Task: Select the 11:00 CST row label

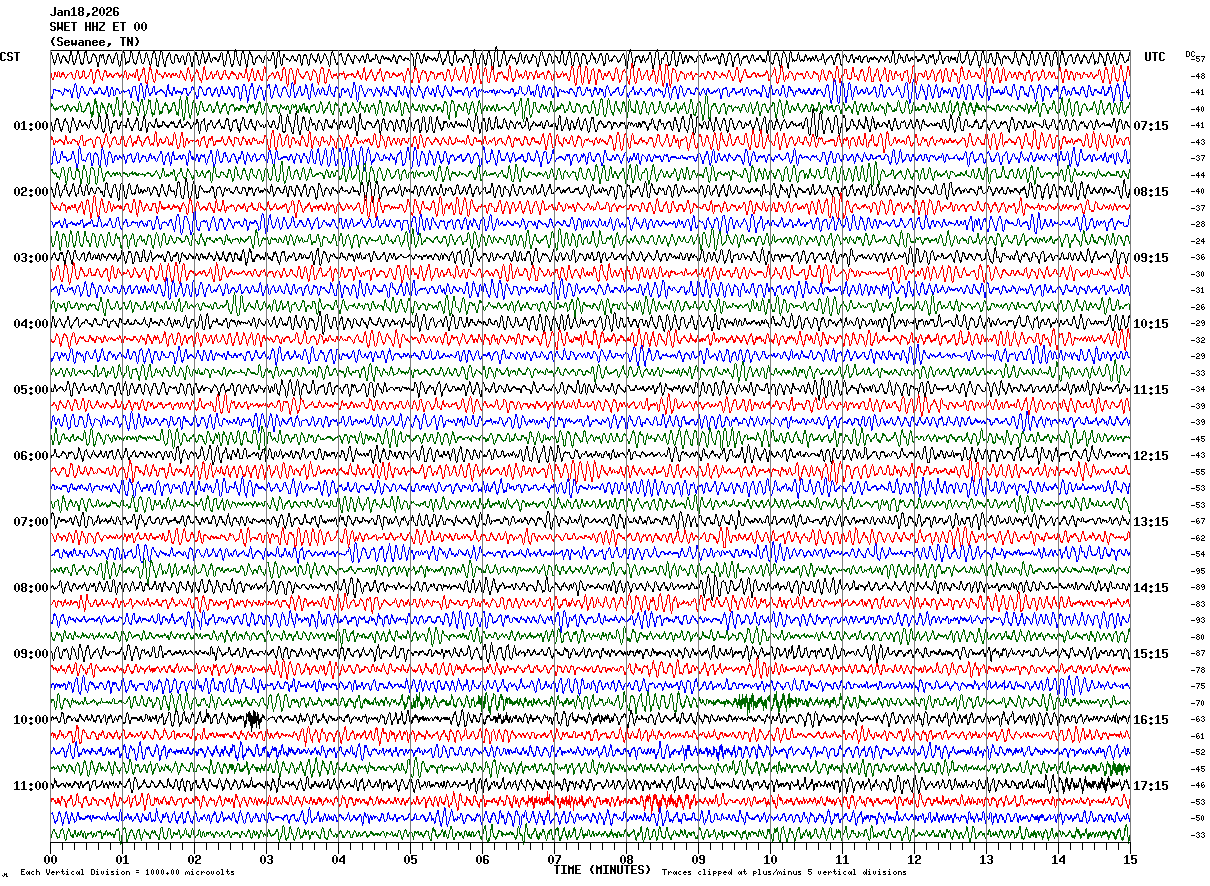Action: 31,786
